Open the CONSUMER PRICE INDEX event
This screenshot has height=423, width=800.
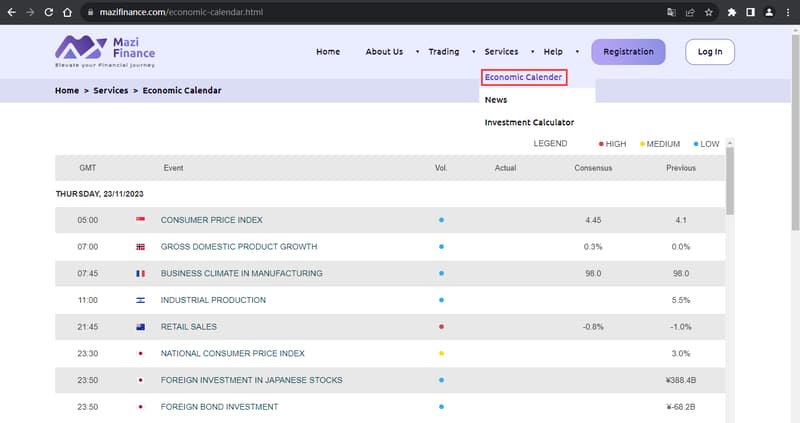click(212, 220)
